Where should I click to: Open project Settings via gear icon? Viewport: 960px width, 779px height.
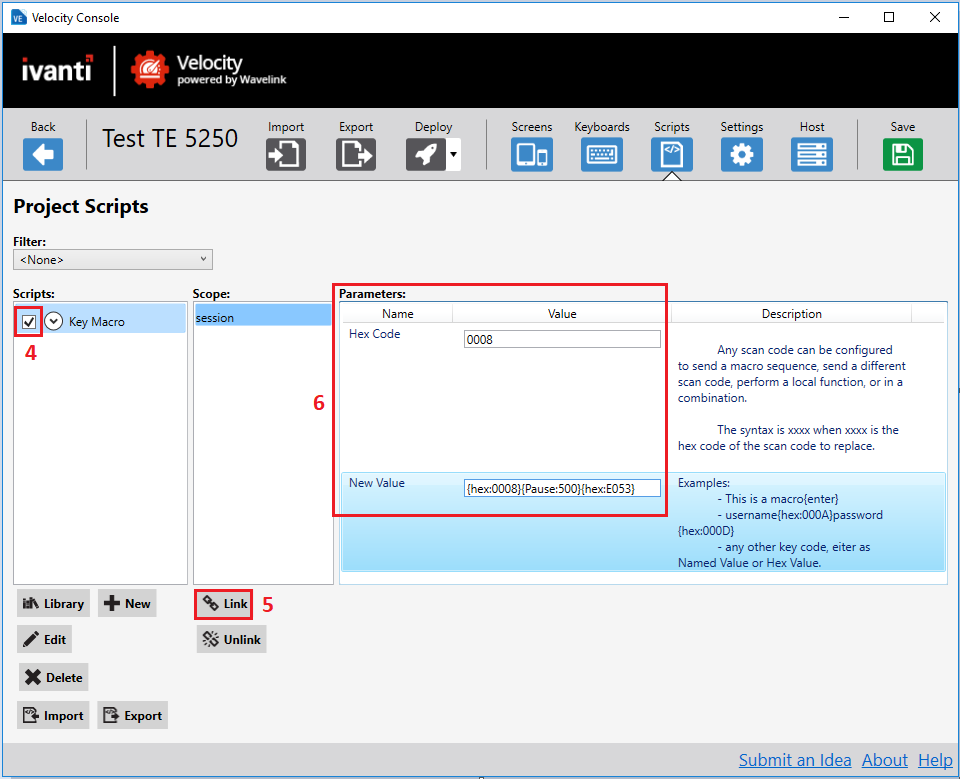(x=741, y=153)
